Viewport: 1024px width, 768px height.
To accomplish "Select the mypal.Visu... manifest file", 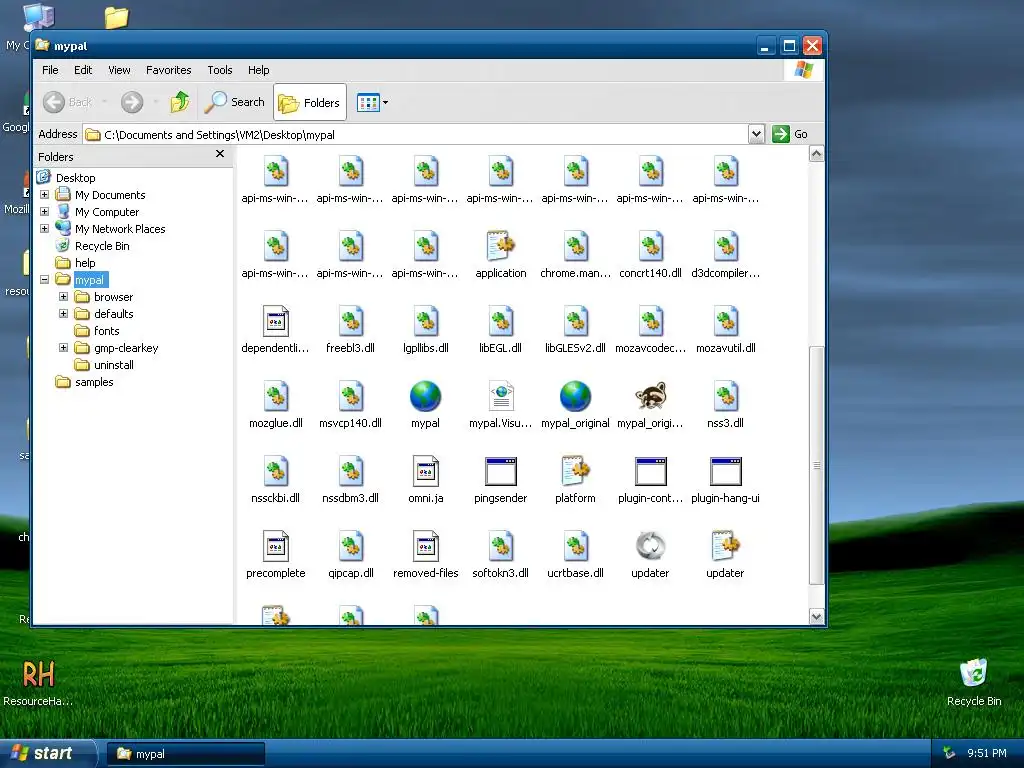I will [x=500, y=396].
